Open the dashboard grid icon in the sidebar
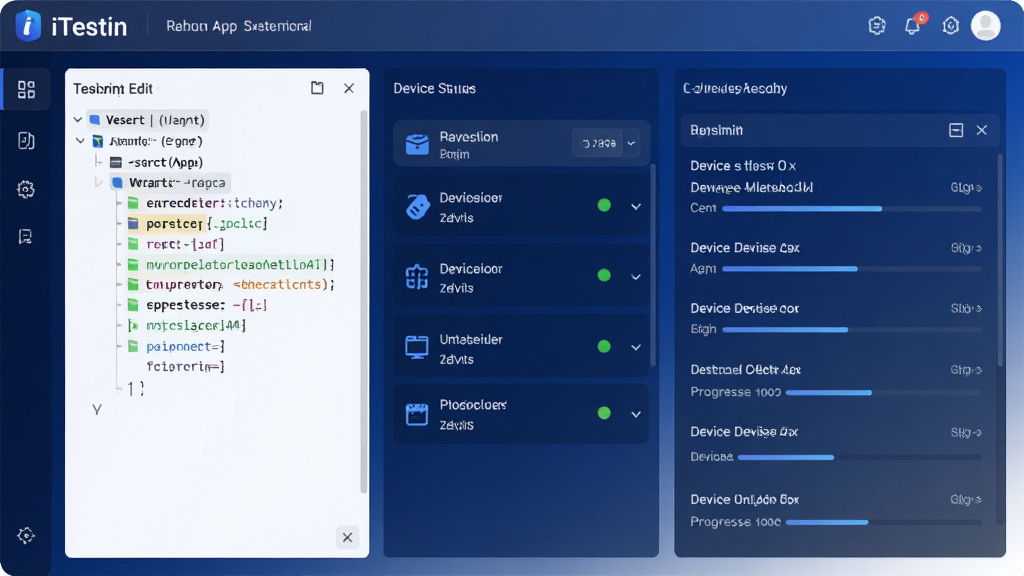The image size is (1024, 576). (26, 89)
